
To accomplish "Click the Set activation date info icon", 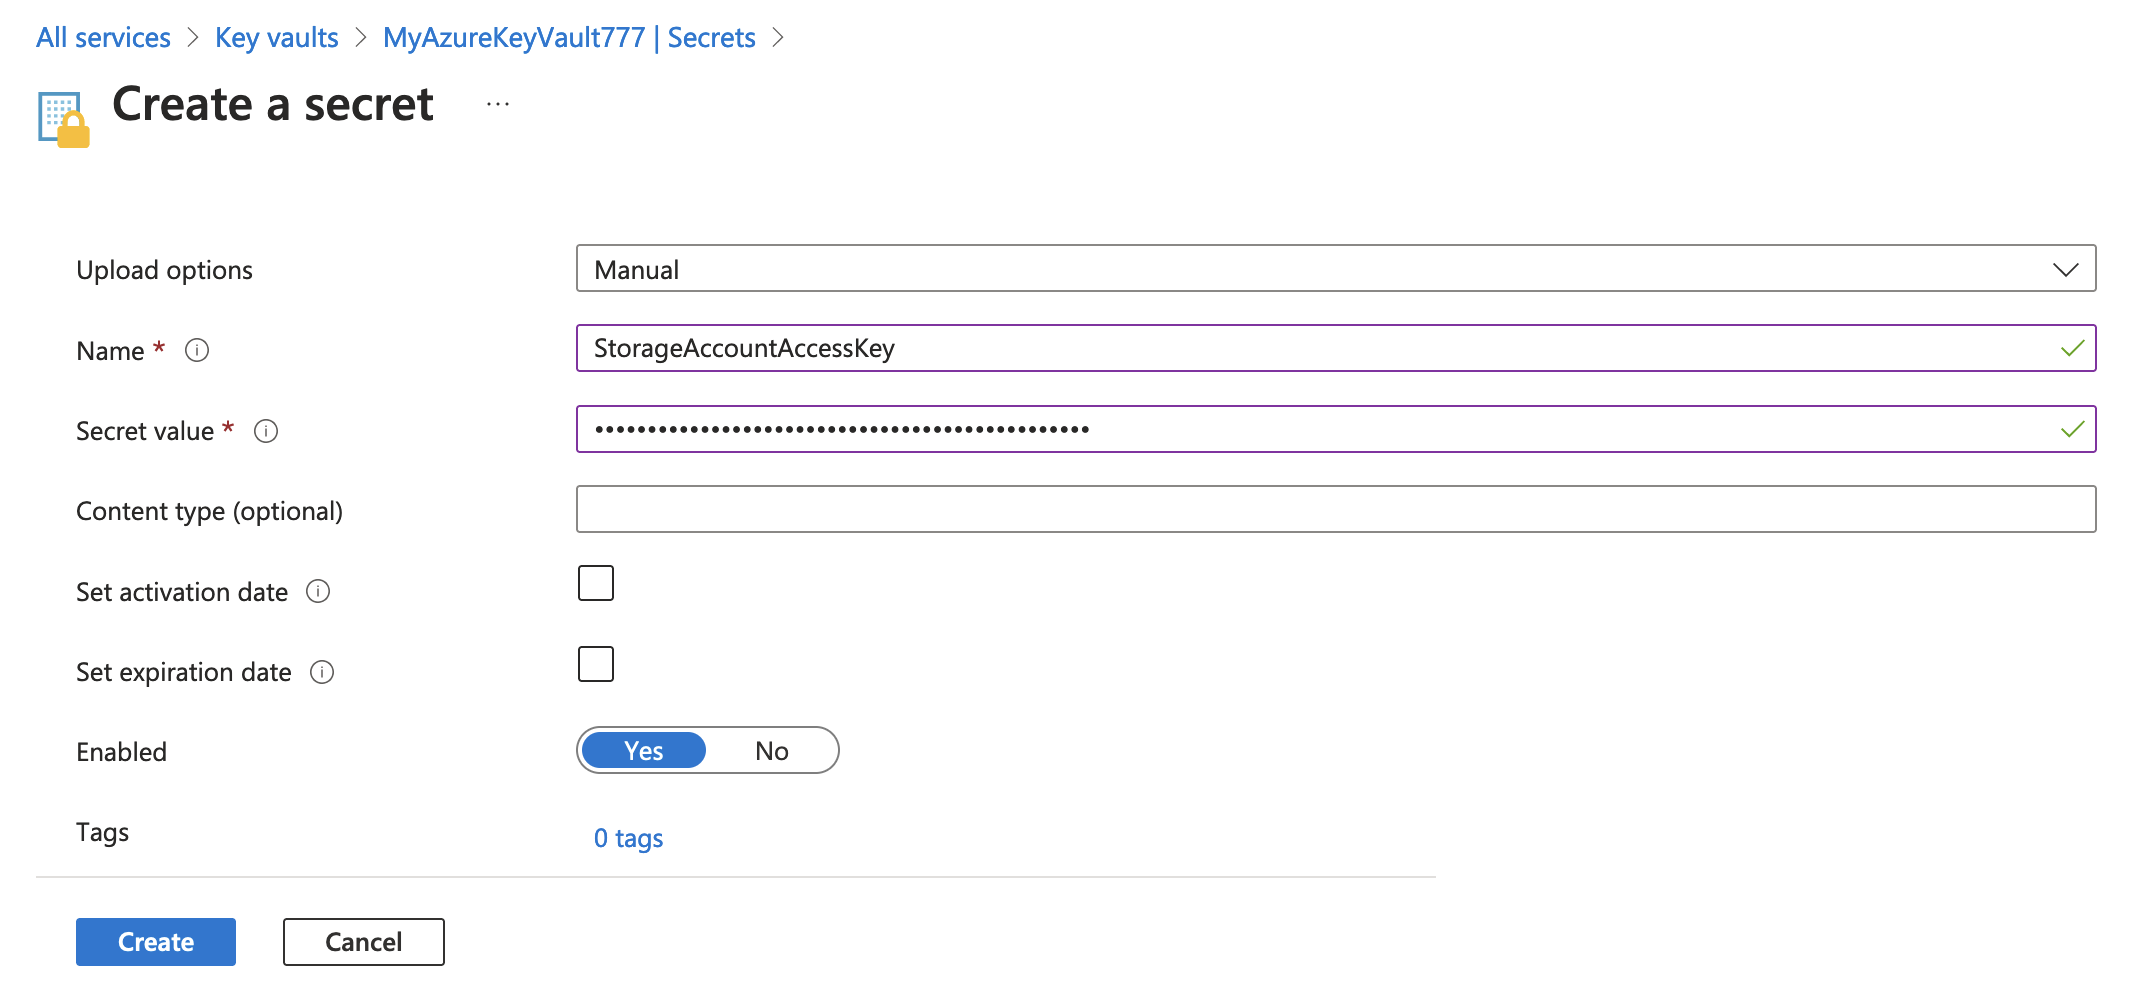I will (x=318, y=591).
